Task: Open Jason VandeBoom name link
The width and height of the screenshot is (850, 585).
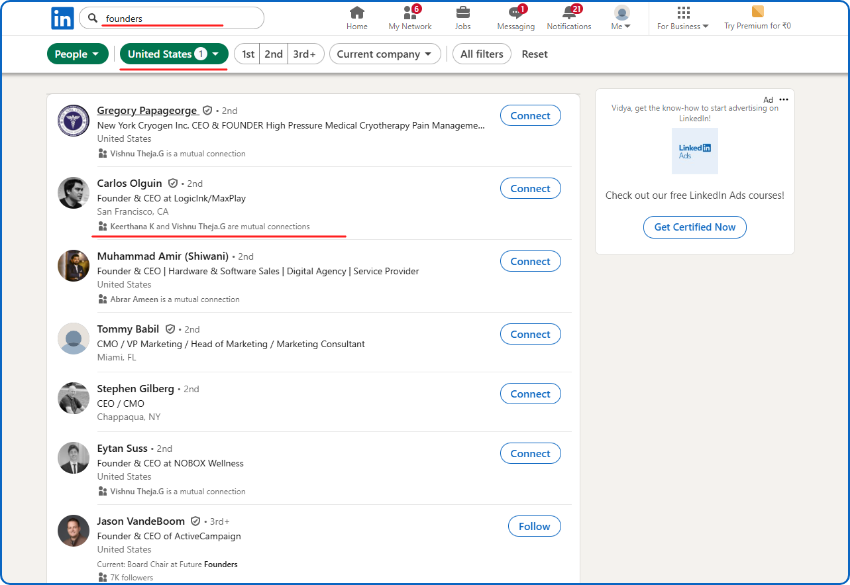Action: pyautogui.click(x=141, y=521)
